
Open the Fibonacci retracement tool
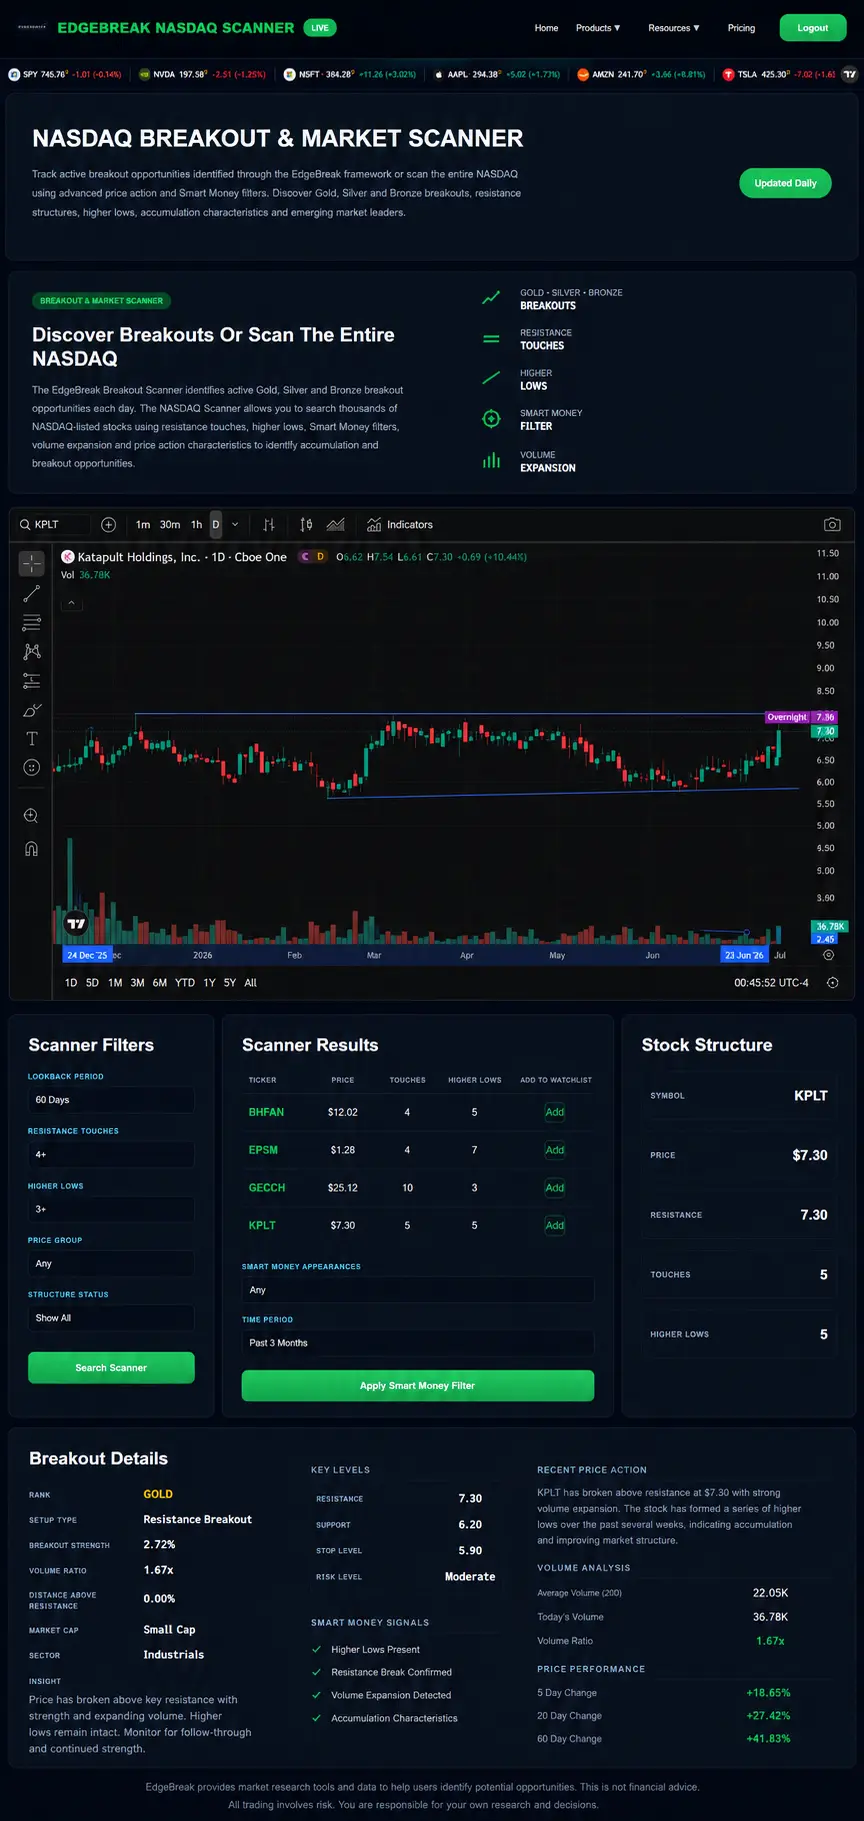click(32, 623)
